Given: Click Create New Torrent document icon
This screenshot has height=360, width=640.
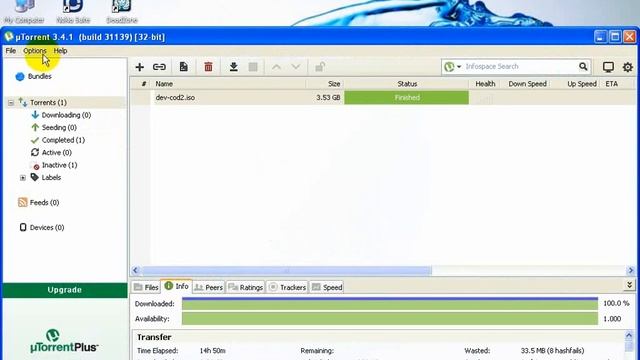Looking at the screenshot, I should point(184,67).
